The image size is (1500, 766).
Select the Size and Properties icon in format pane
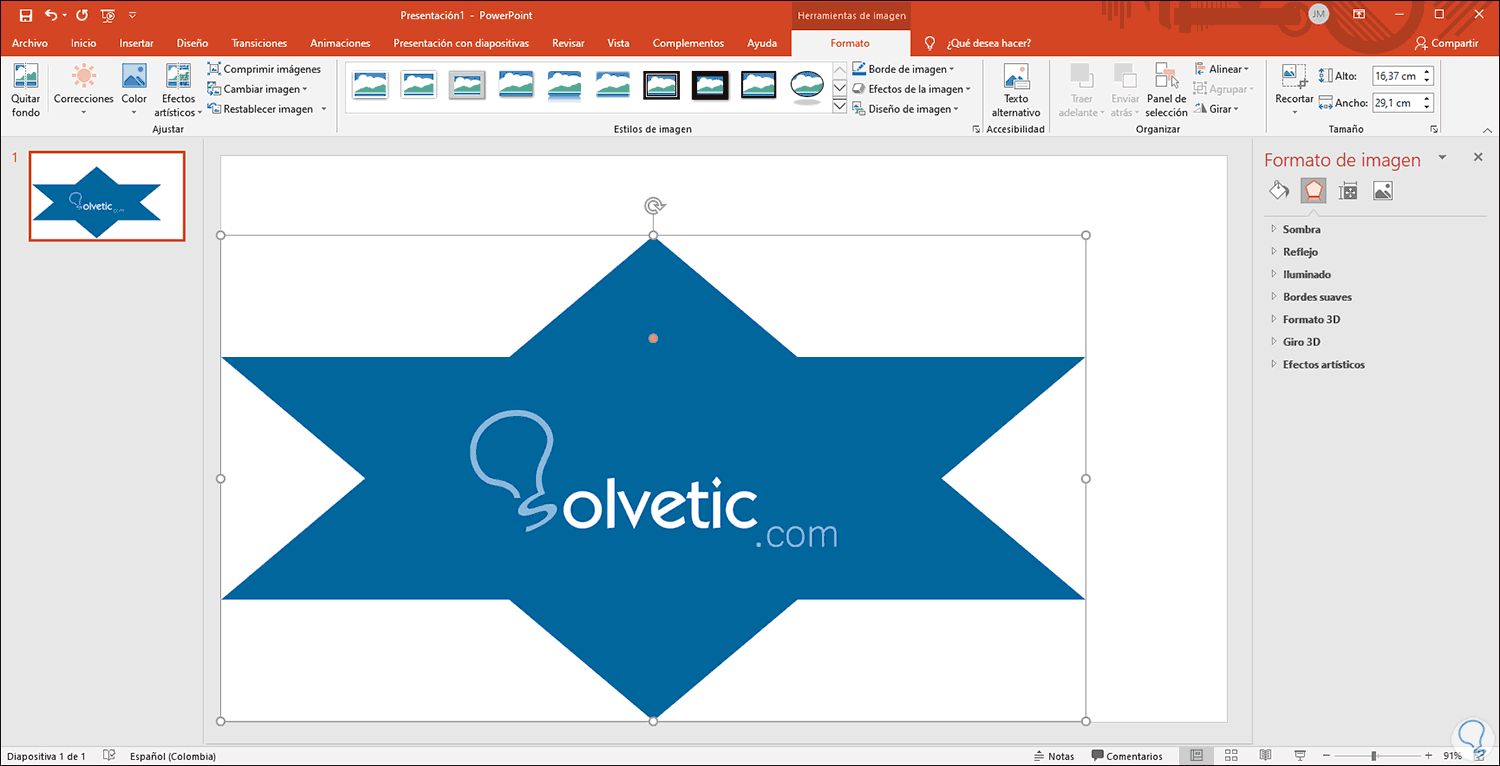1348,191
